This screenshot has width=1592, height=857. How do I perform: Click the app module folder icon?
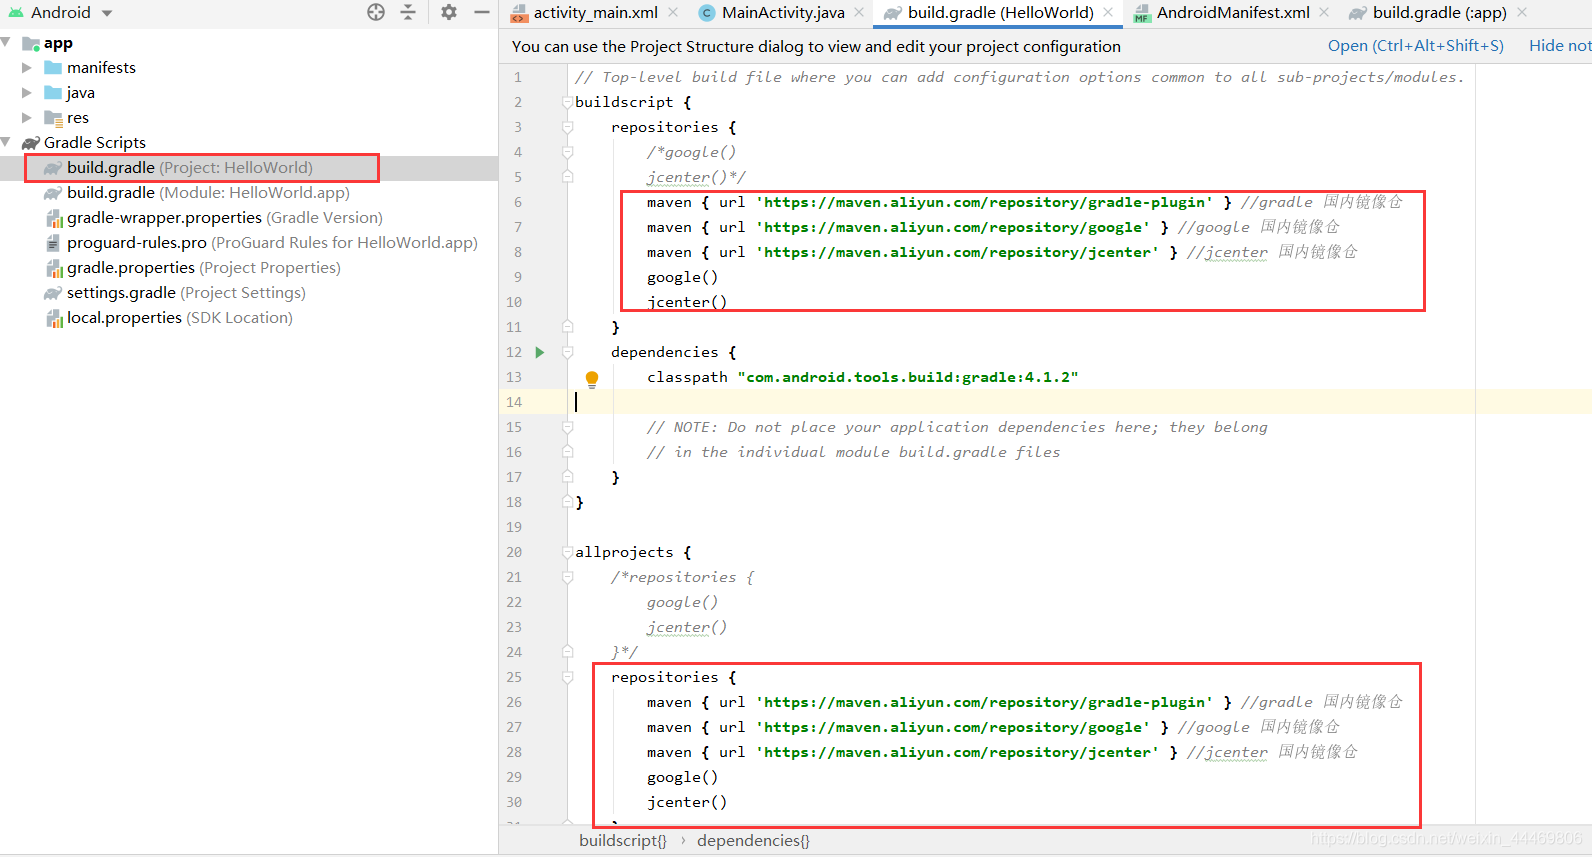point(31,44)
